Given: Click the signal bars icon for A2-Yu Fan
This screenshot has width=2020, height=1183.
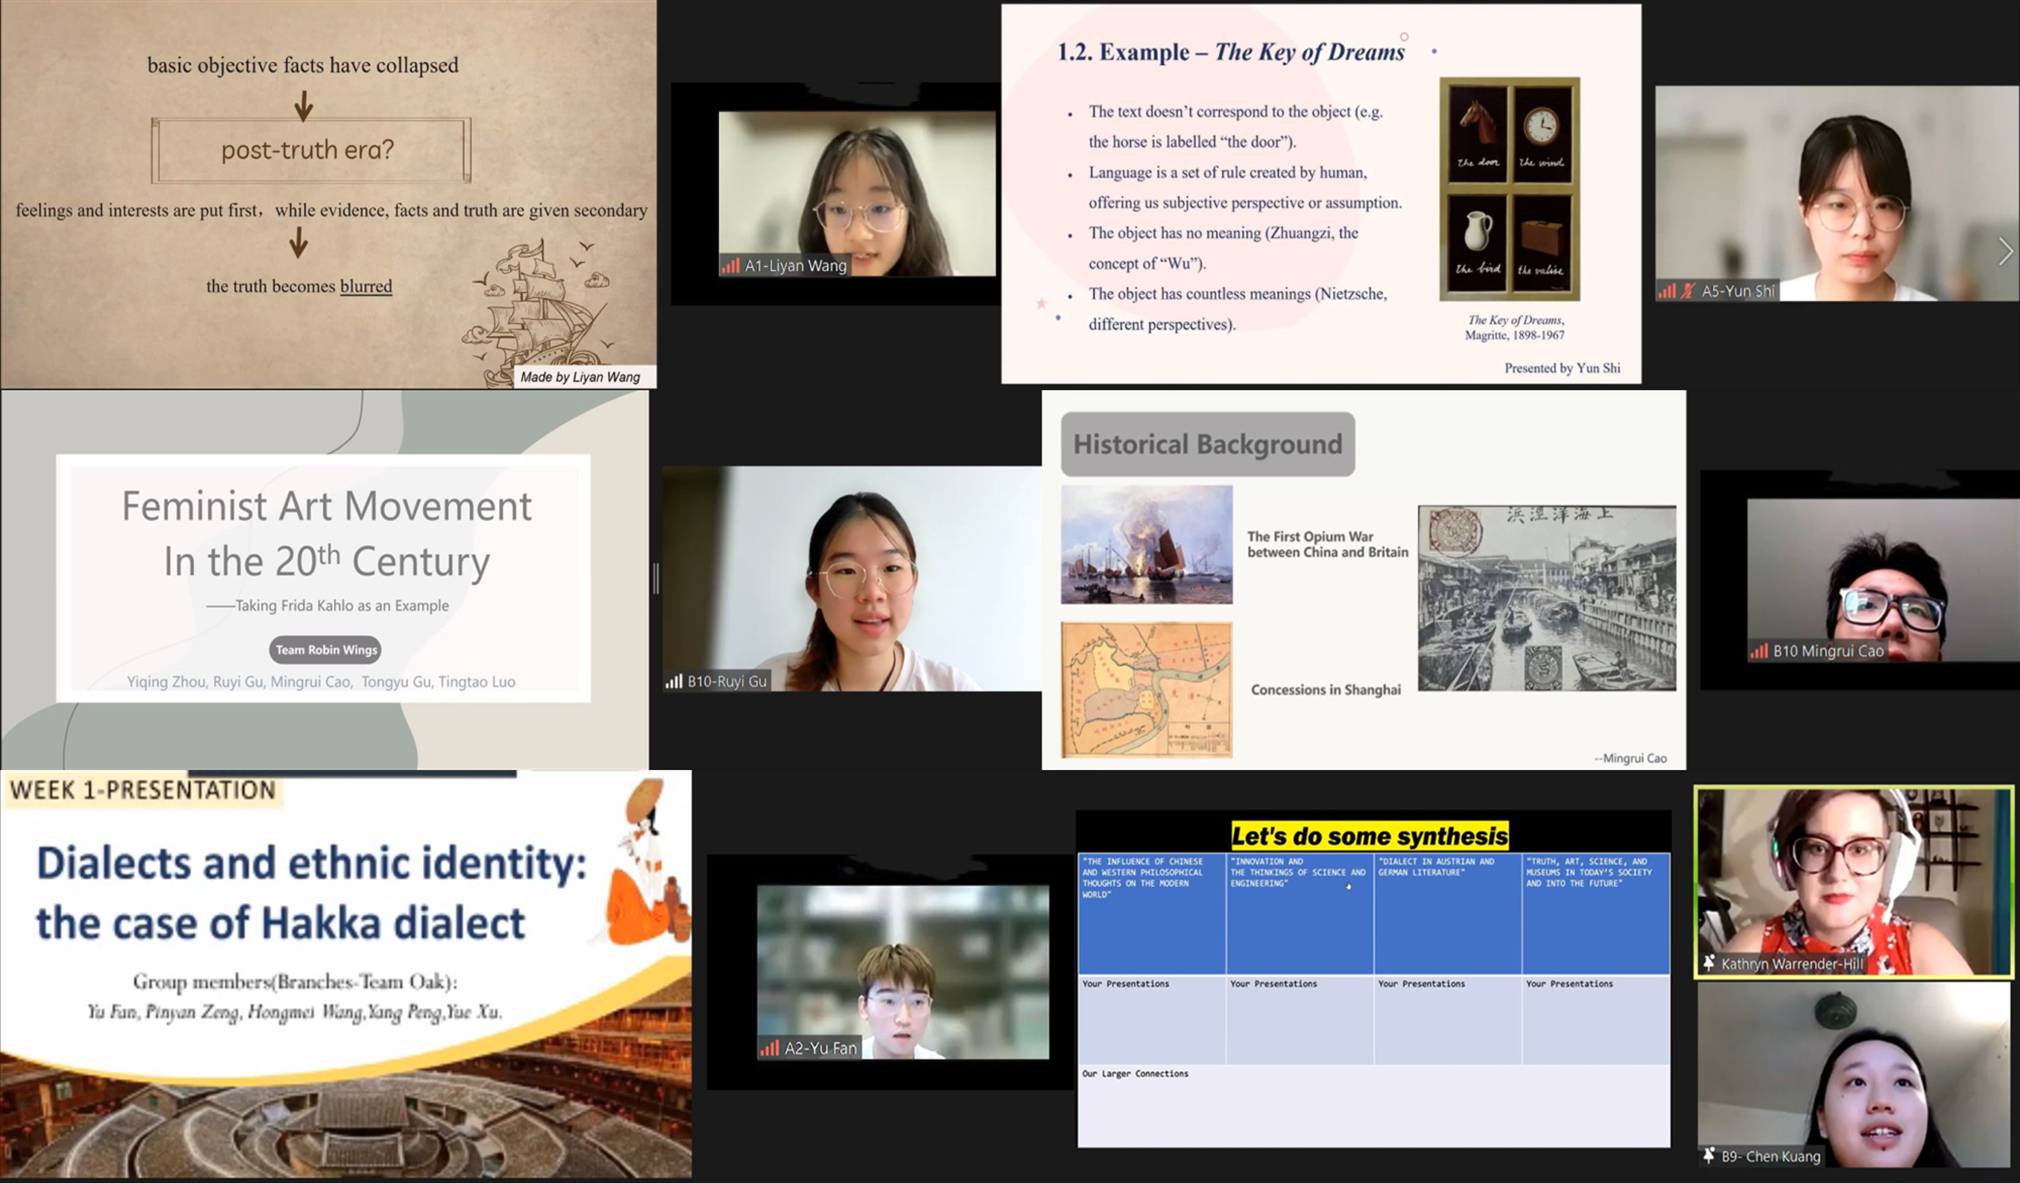Looking at the screenshot, I should 769,1048.
